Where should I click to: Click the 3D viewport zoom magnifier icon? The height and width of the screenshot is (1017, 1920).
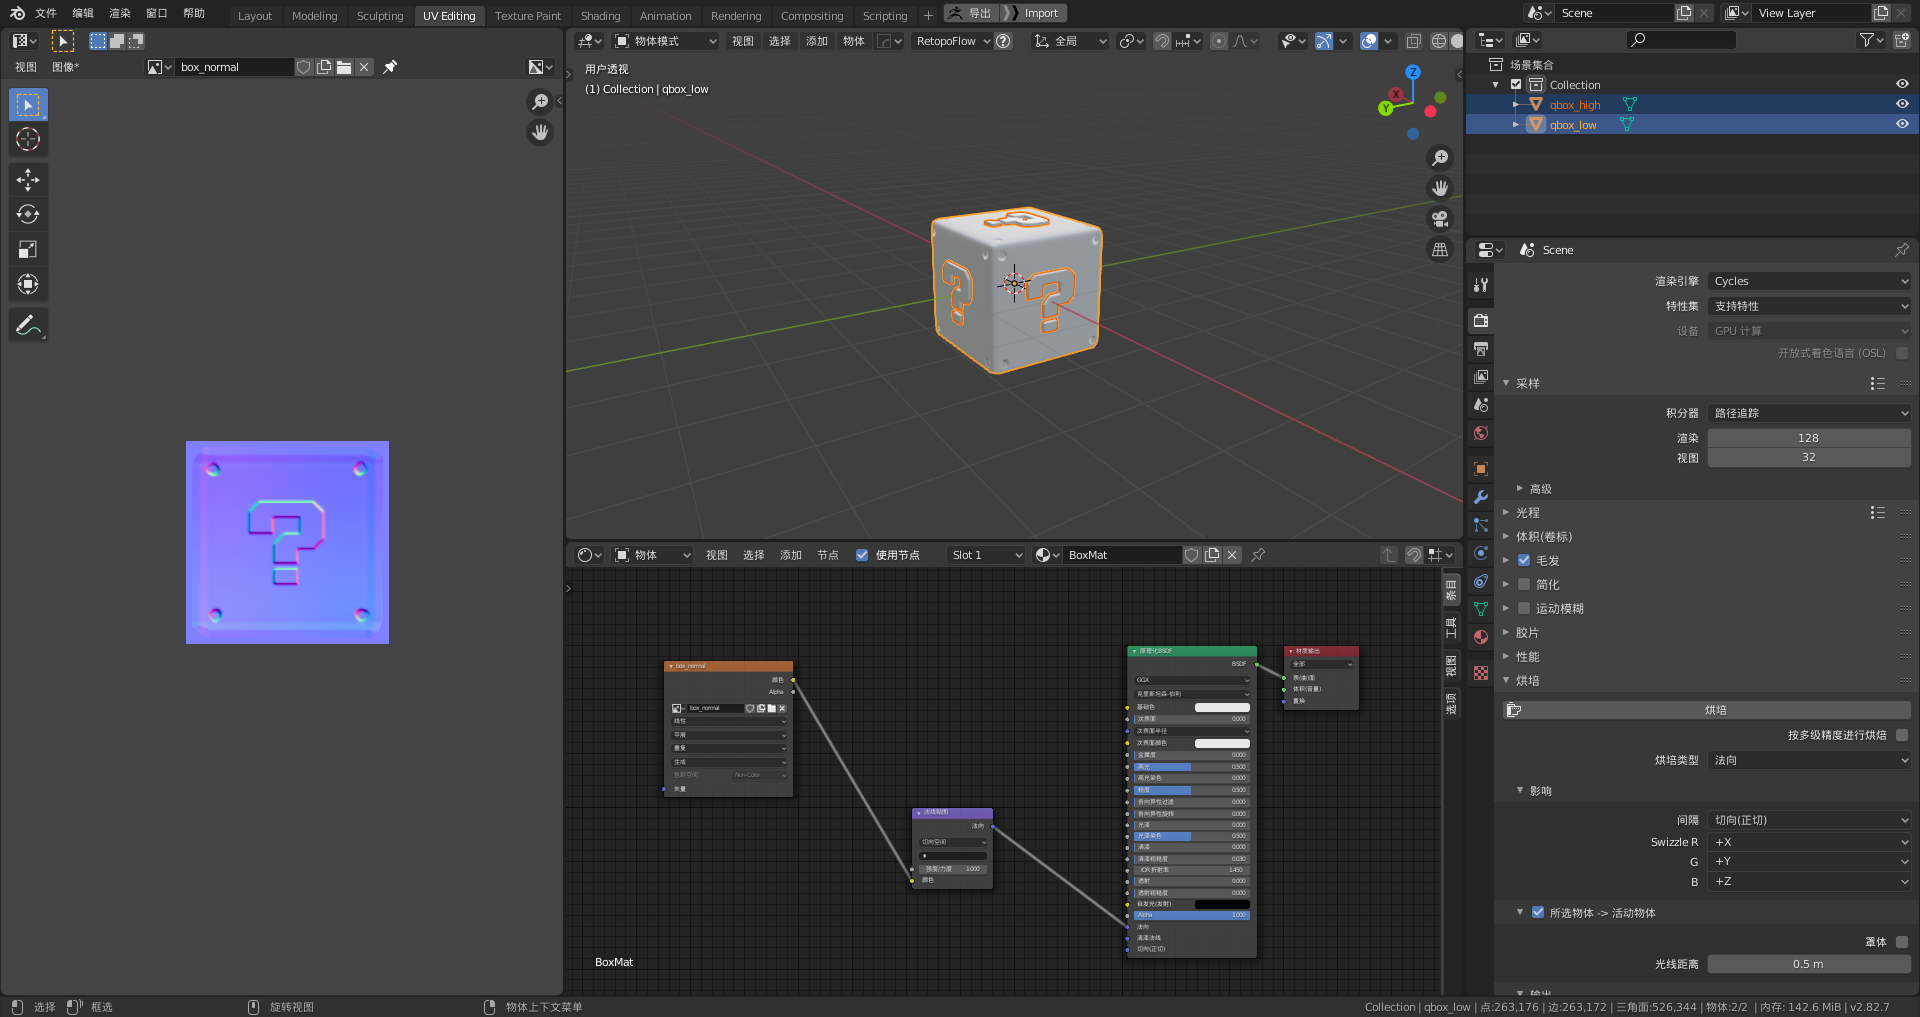tap(1440, 158)
